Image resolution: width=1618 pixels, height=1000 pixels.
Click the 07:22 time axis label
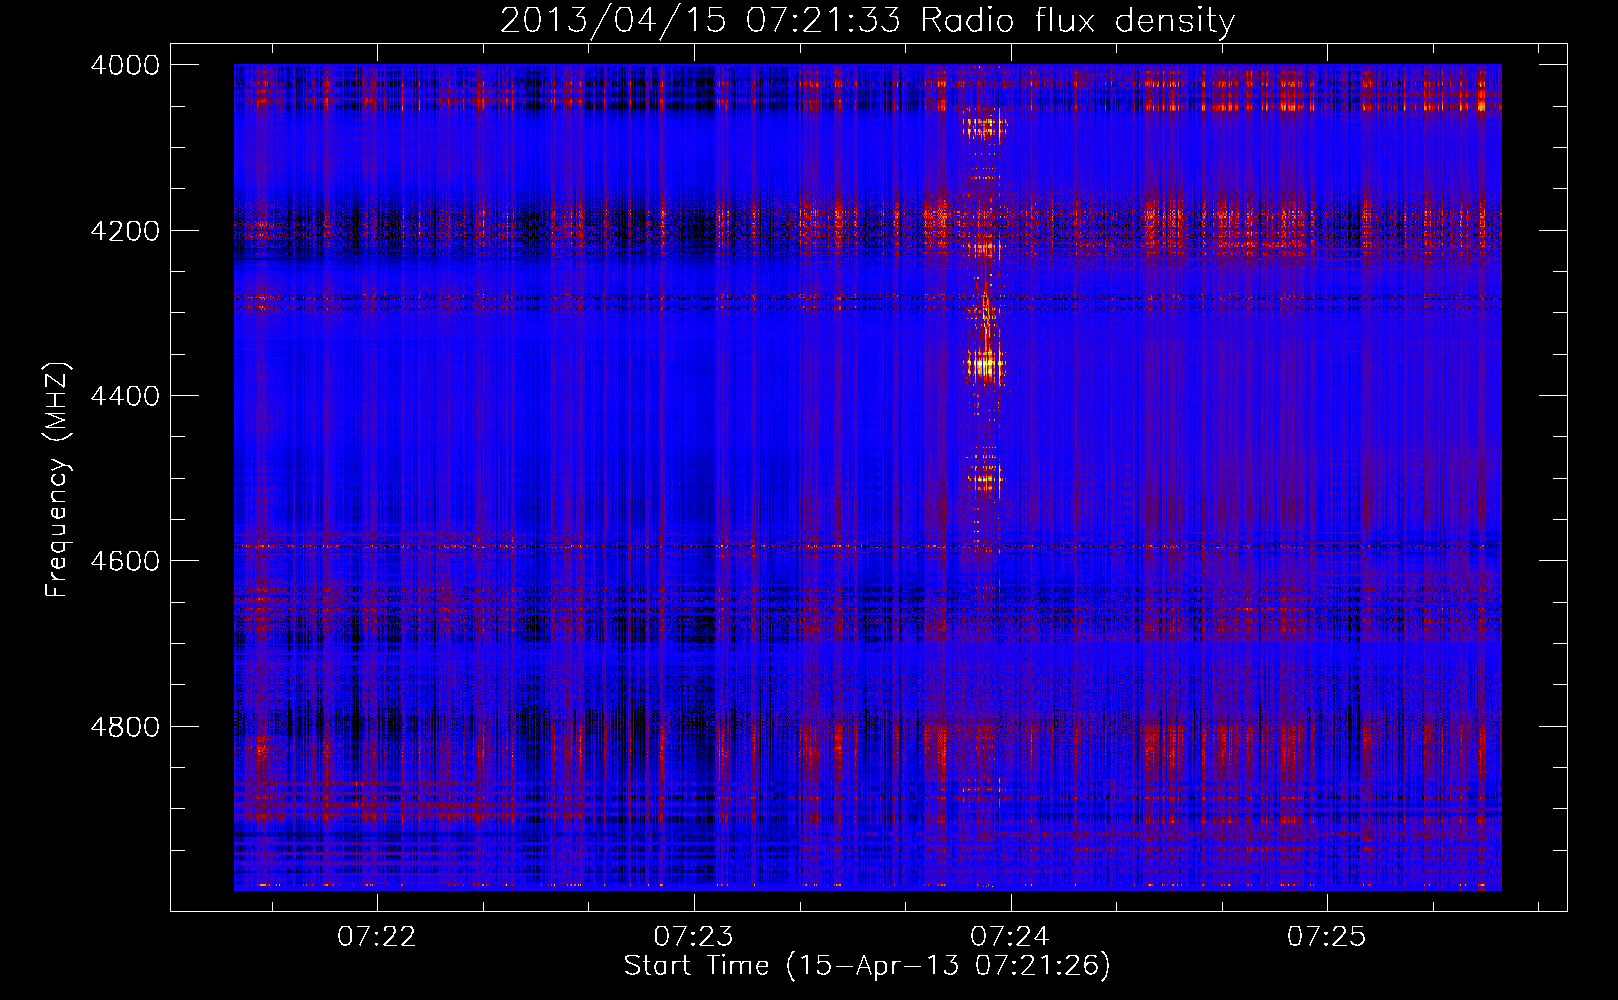tap(377, 937)
